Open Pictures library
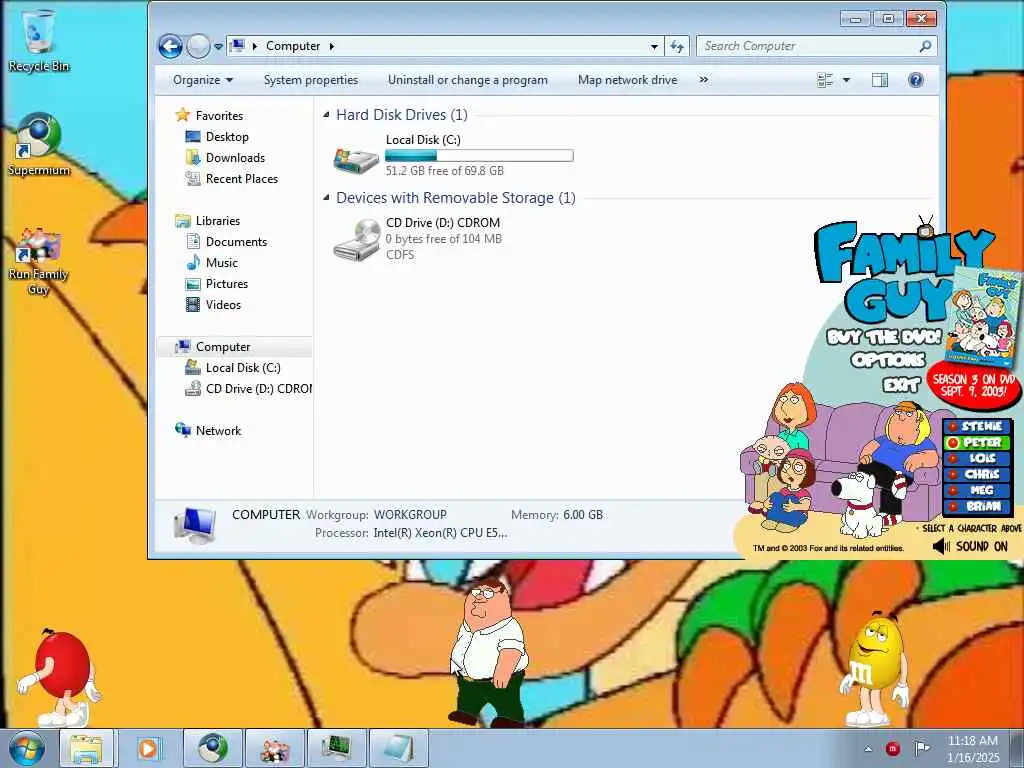The height and width of the screenshot is (768, 1024). tap(227, 283)
